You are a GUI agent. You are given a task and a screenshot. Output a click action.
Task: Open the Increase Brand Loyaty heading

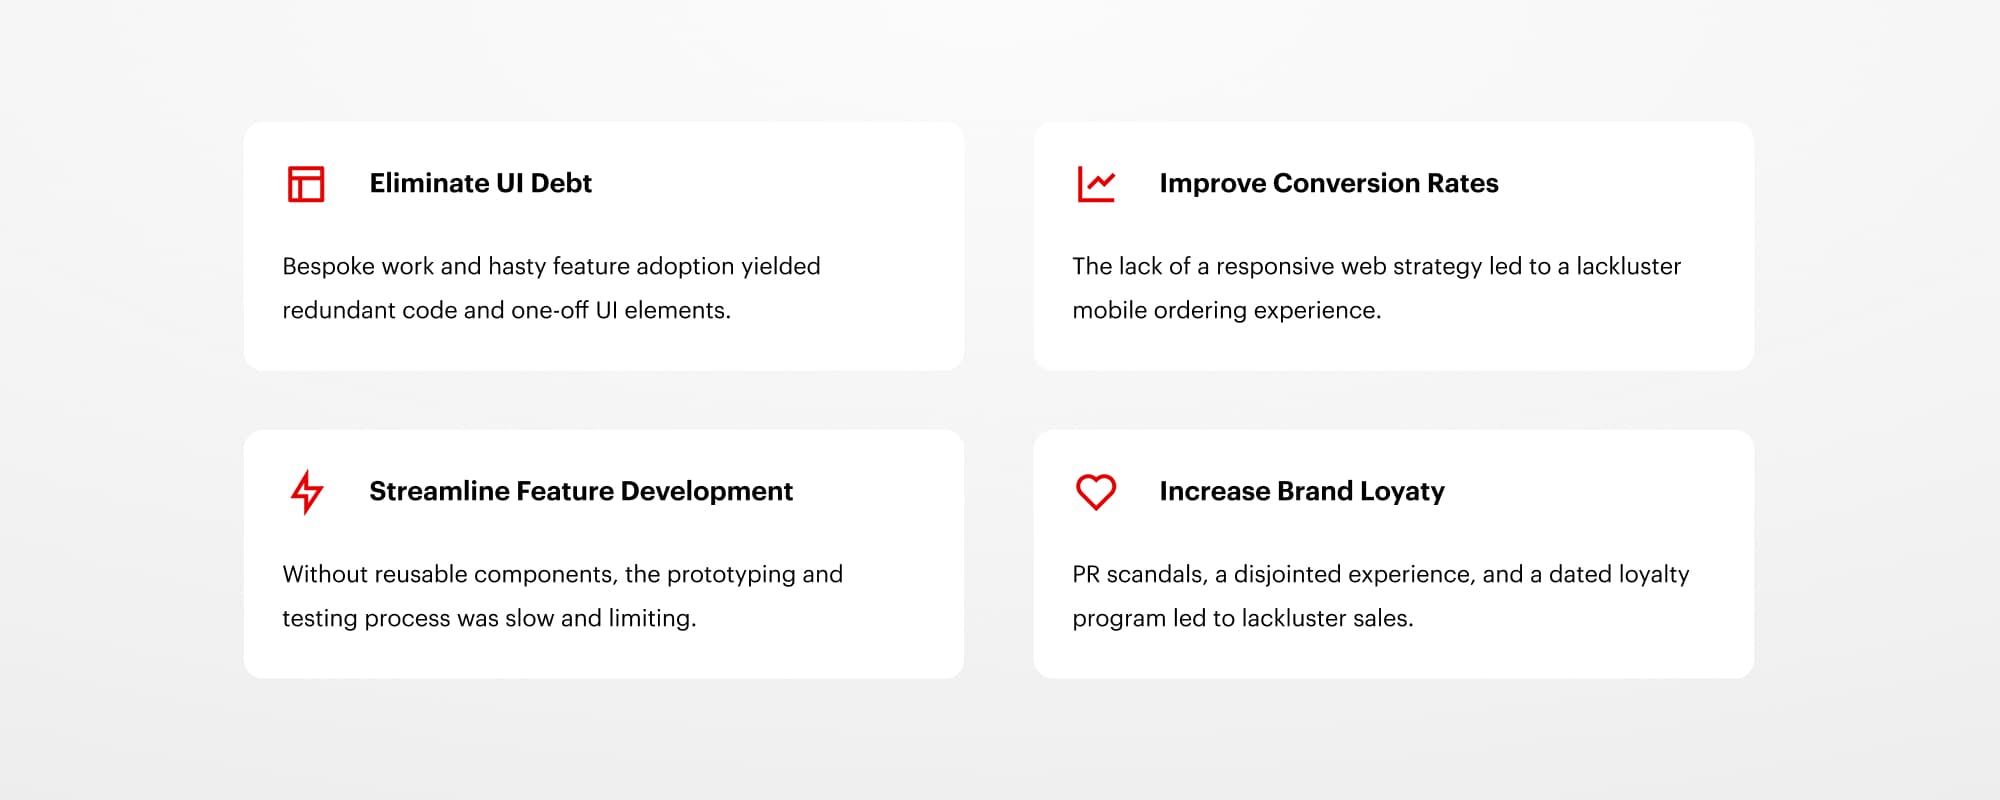[x=1302, y=491]
